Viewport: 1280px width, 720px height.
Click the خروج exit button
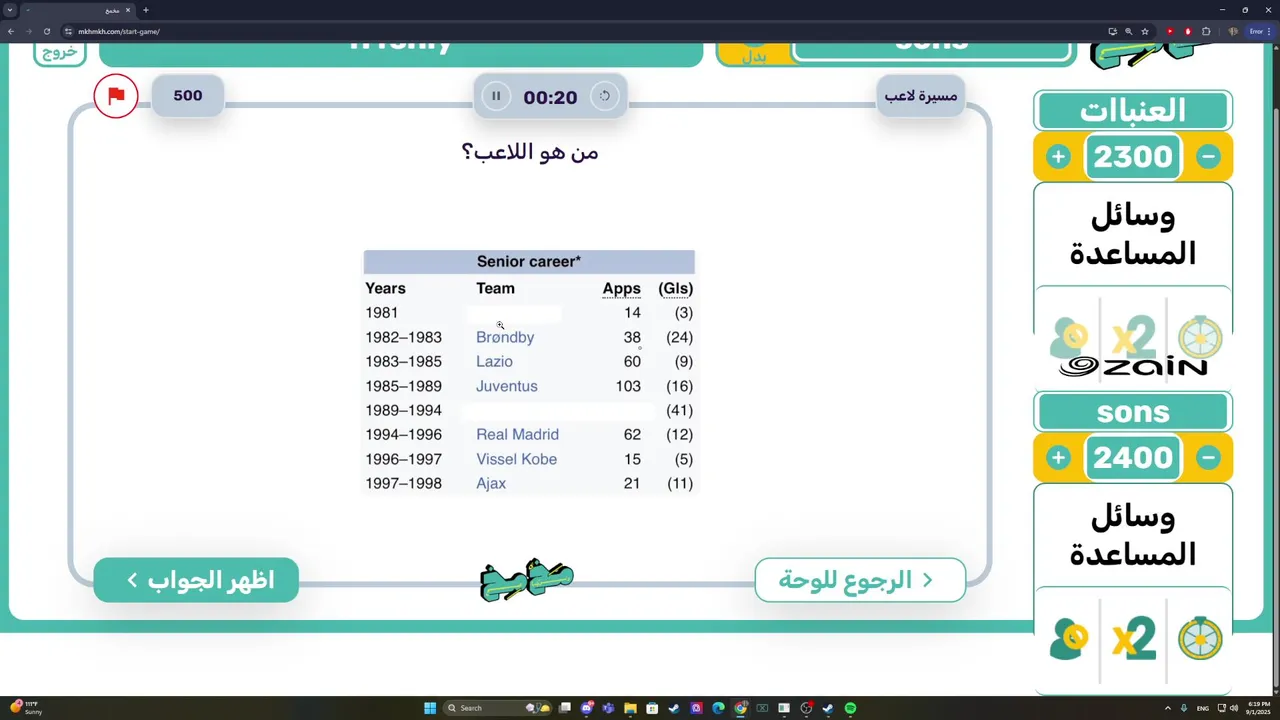point(59,53)
